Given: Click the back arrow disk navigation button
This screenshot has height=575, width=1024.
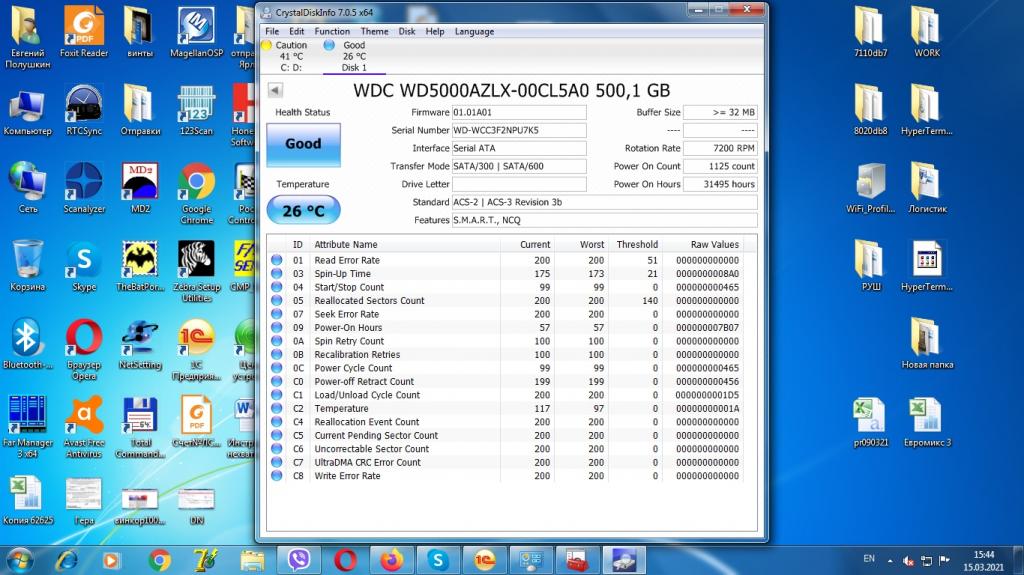Looking at the screenshot, I should [276, 90].
